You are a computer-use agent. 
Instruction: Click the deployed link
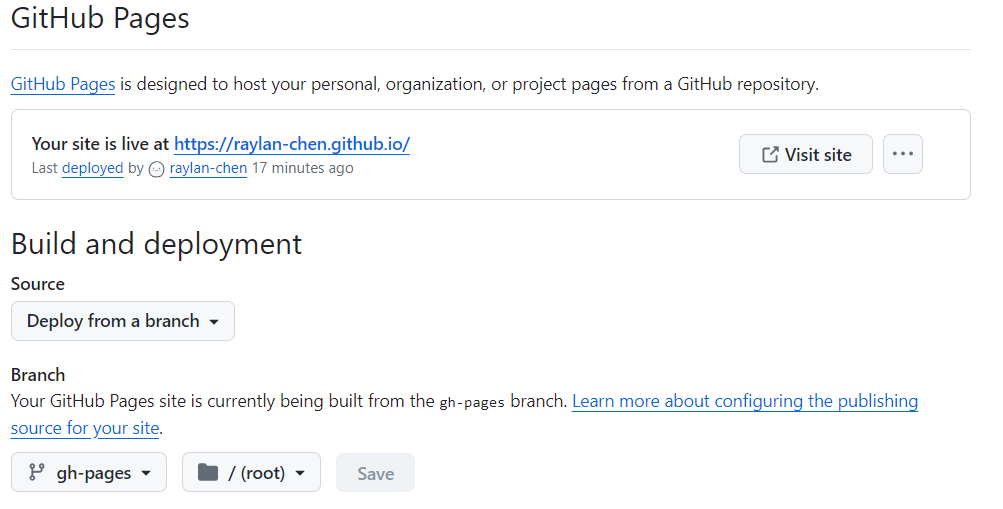93,168
